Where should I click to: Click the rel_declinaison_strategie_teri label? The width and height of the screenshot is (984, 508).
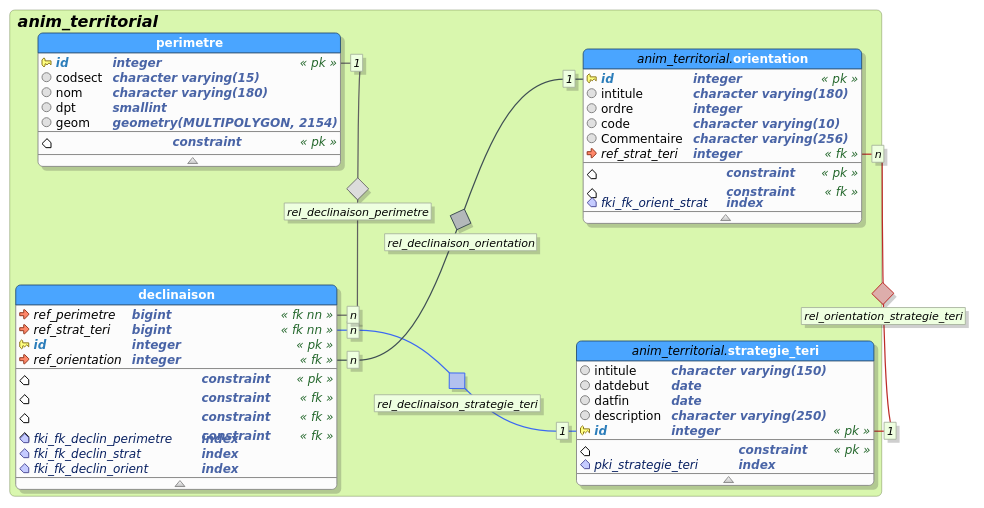(457, 404)
